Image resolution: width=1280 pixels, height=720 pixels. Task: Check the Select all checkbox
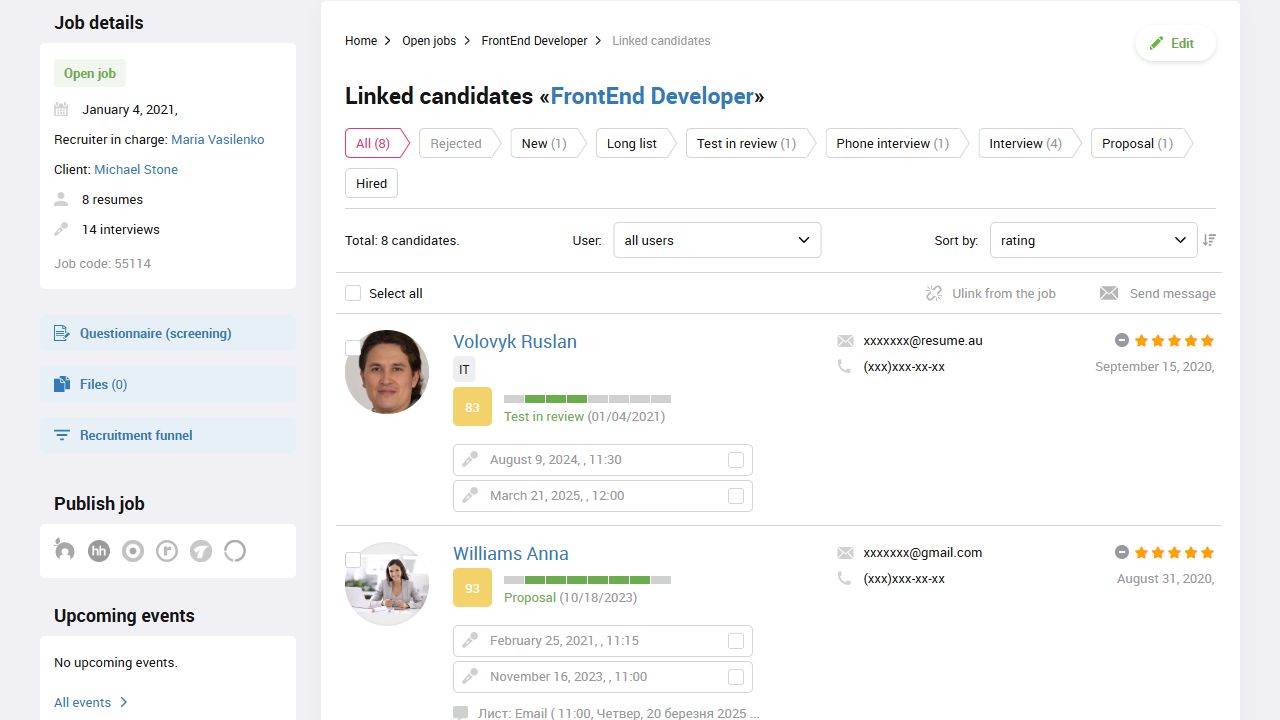(352, 293)
